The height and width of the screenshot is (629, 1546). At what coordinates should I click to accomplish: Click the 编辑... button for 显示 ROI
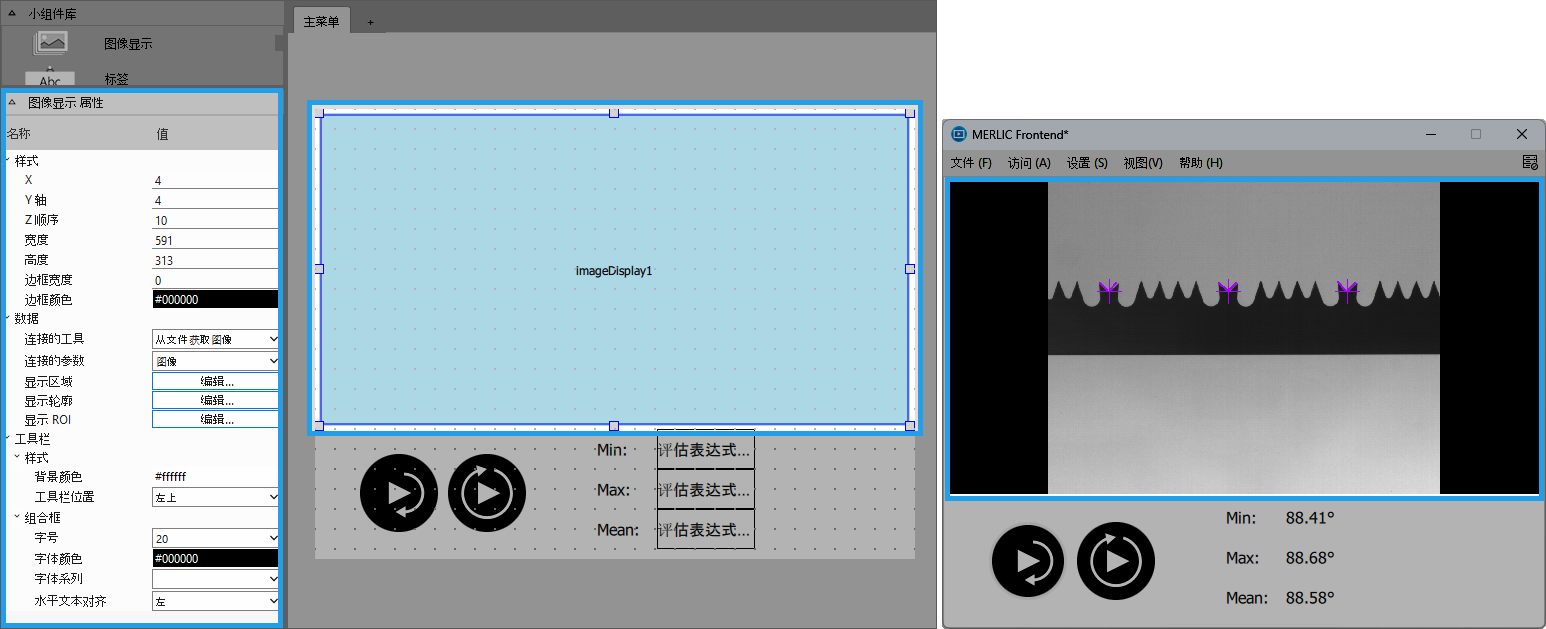click(216, 420)
